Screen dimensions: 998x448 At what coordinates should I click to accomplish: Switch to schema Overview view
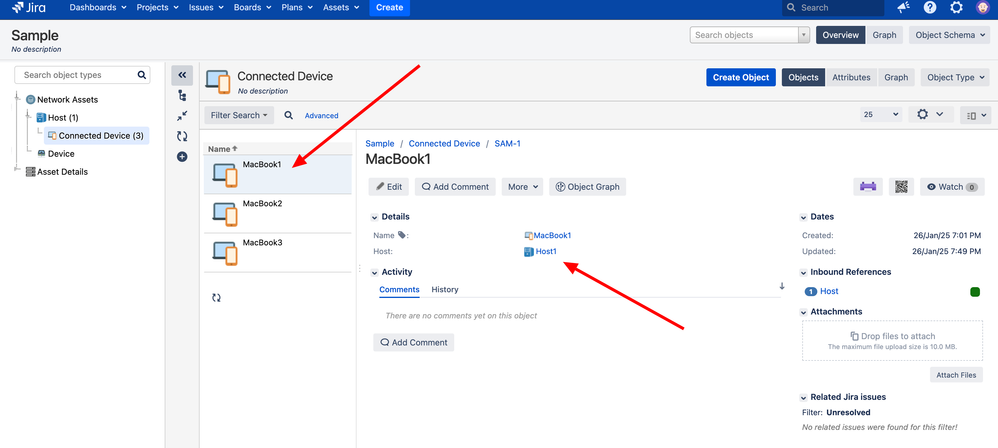pos(840,35)
